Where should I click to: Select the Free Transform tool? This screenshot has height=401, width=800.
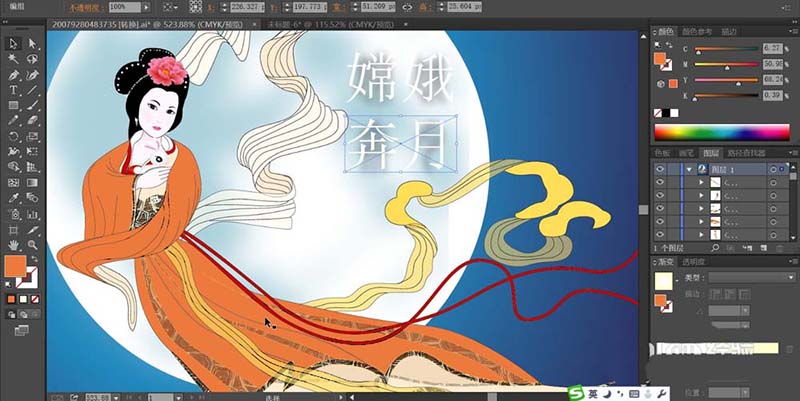(33, 152)
